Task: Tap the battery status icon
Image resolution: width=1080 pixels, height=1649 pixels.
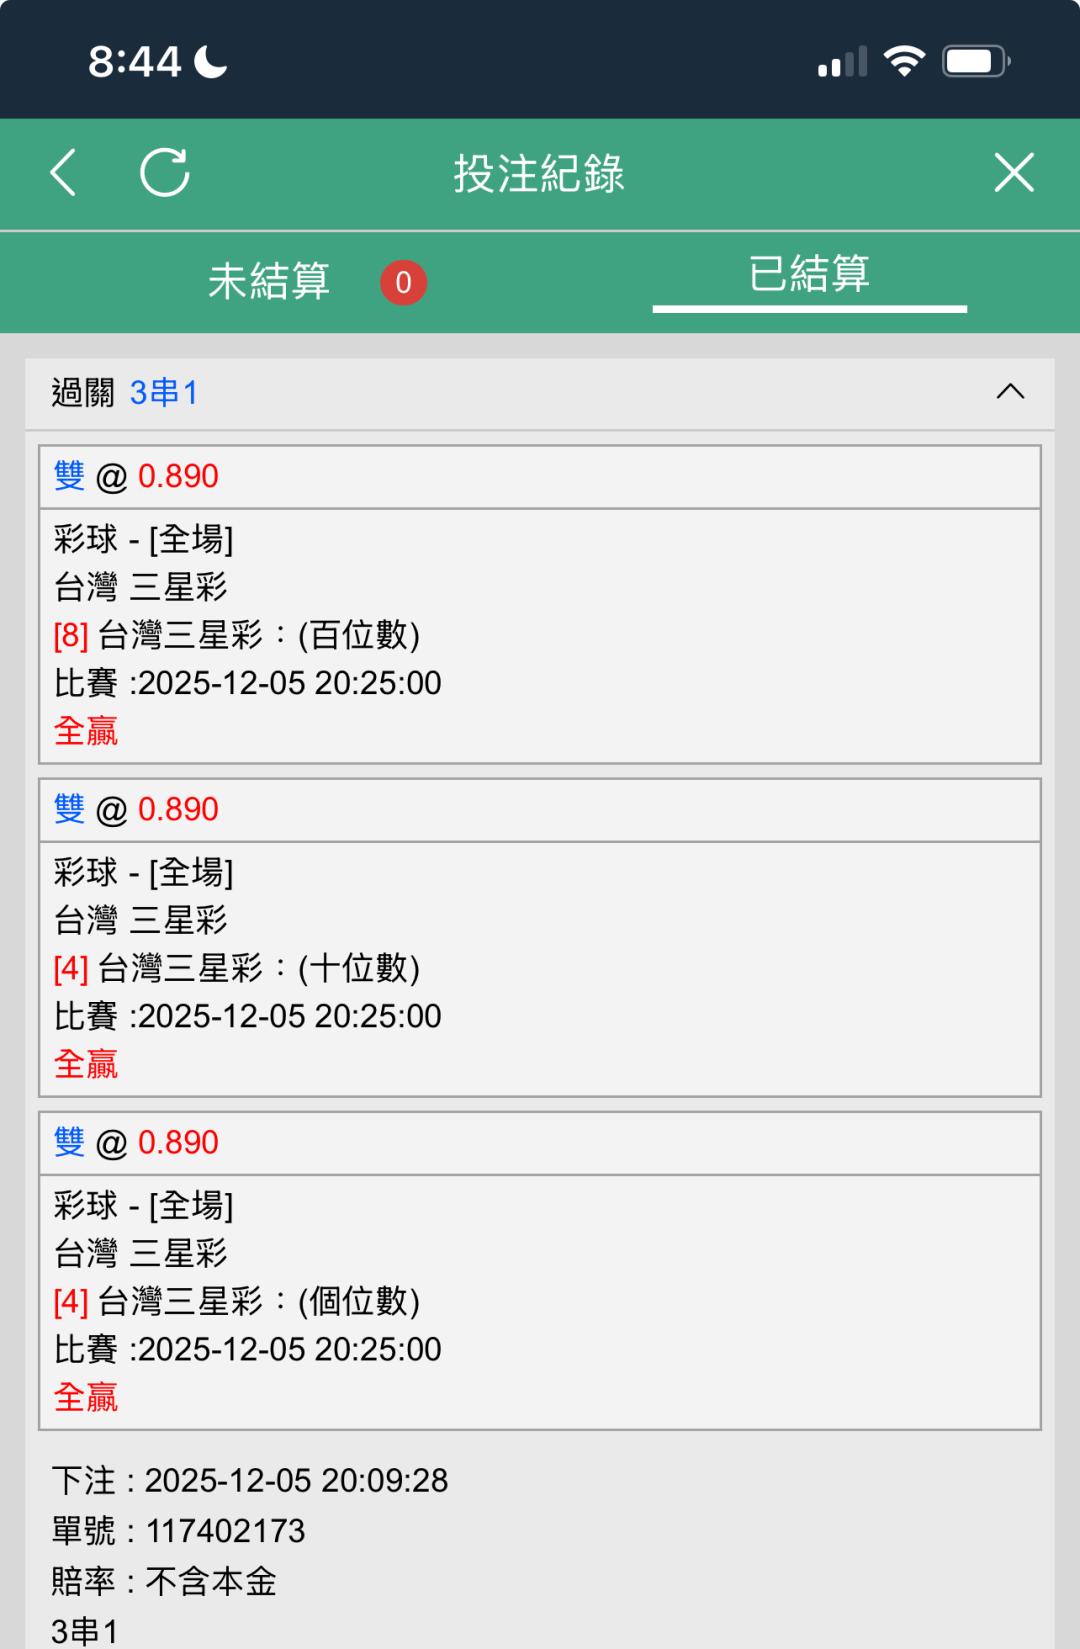Action: pos(976,61)
